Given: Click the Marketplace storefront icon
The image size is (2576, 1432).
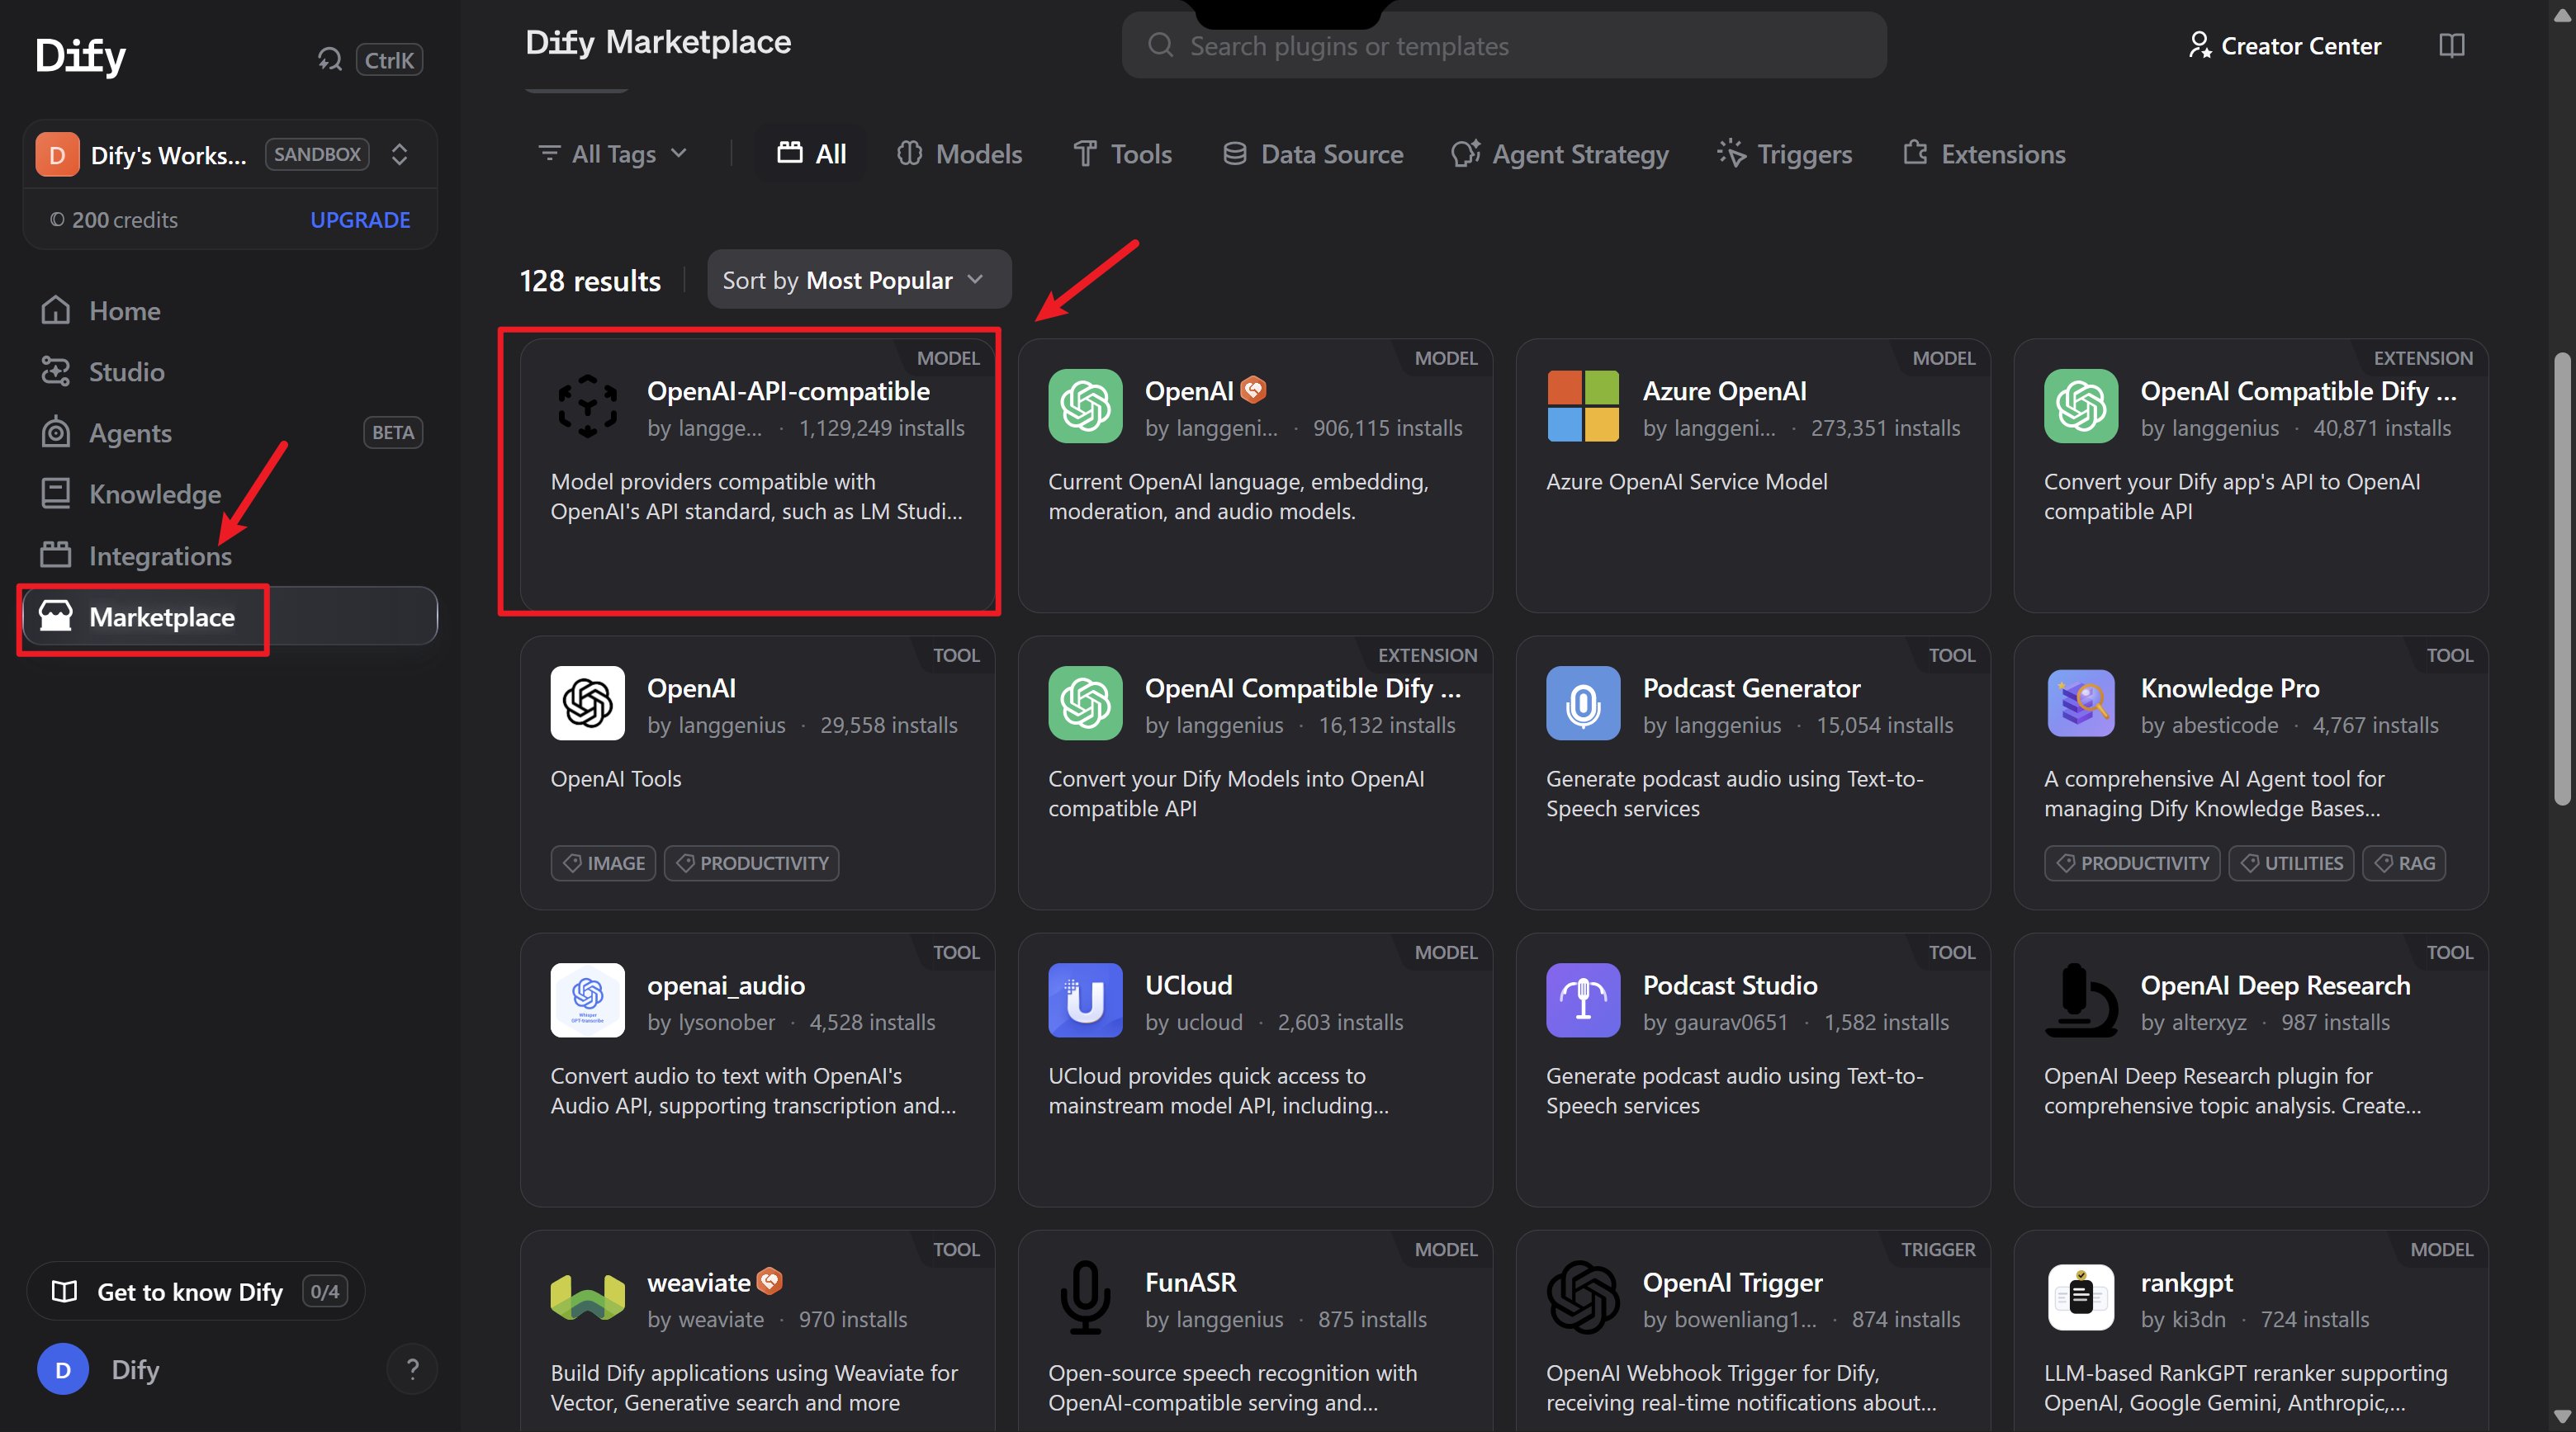Looking at the screenshot, I should pos(56,616).
